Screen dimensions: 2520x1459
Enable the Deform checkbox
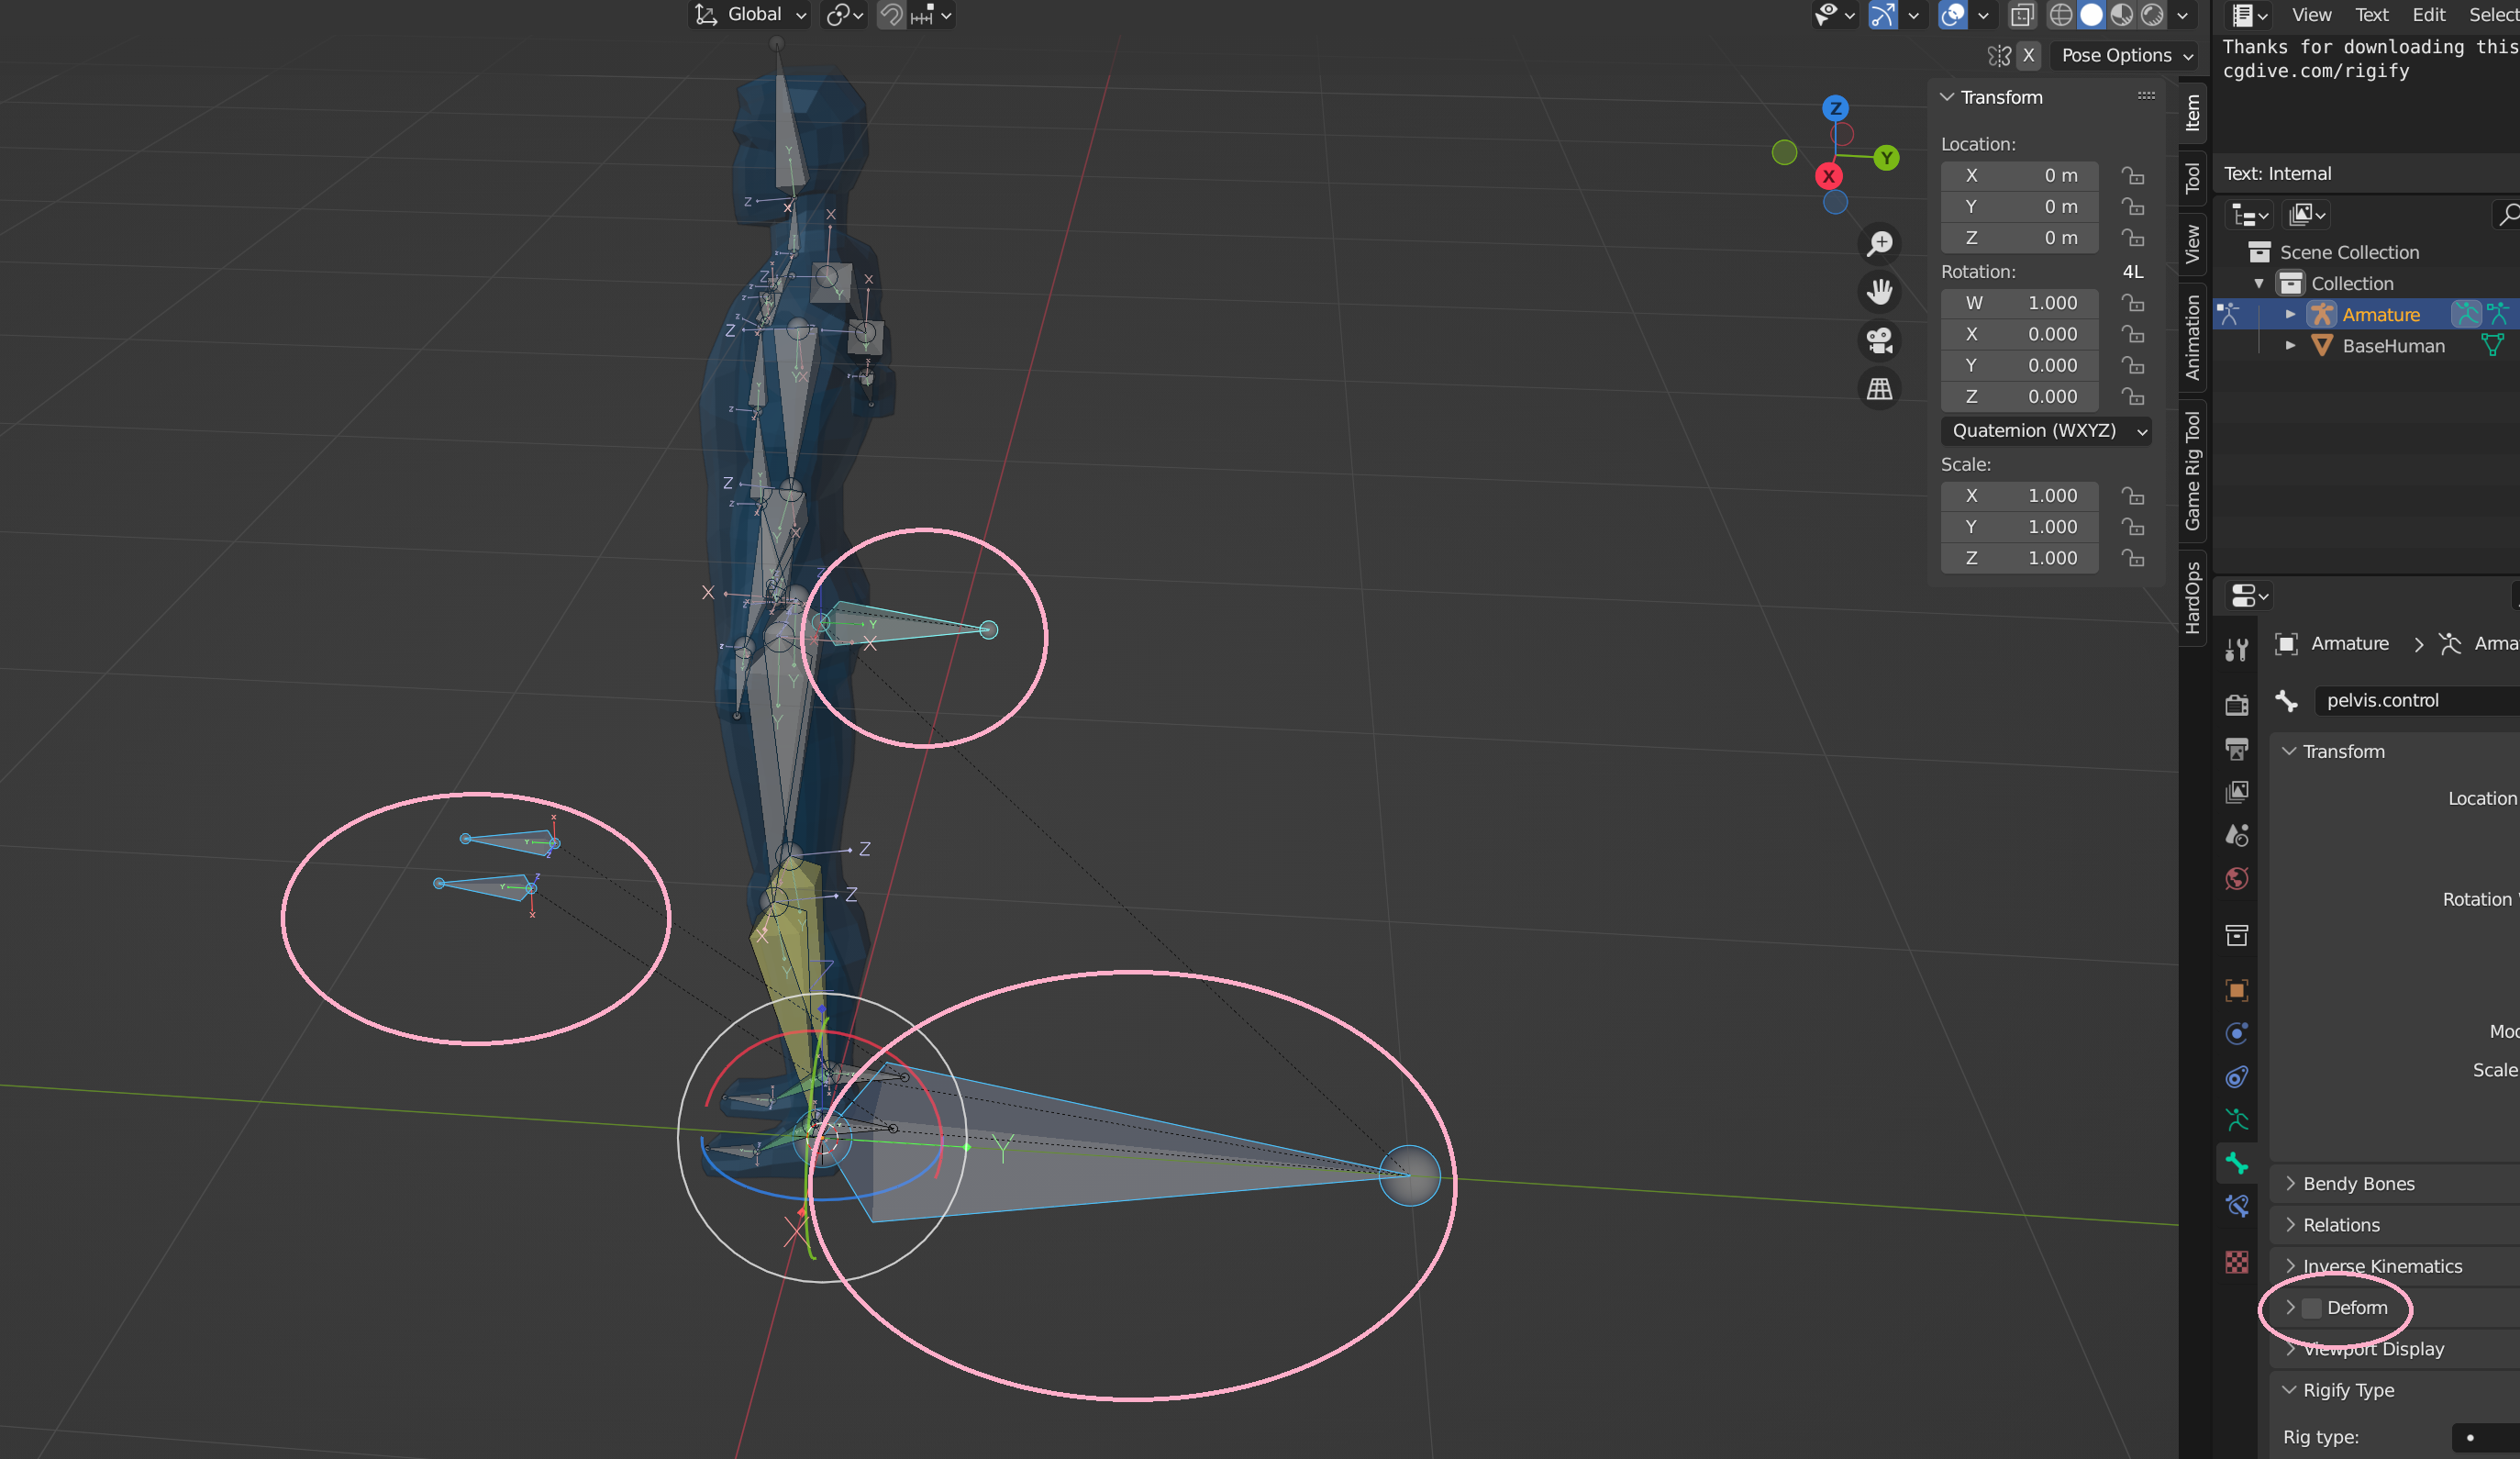pos(2311,1308)
